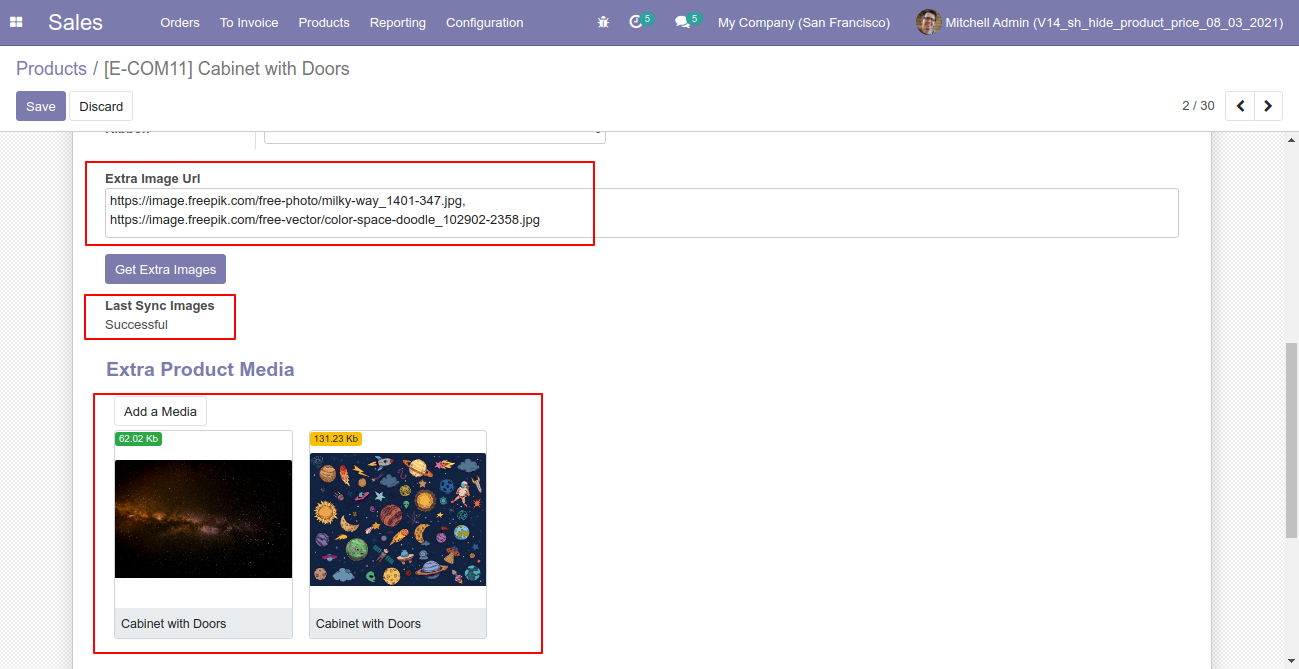
Task: Discard the product changes
Action: click(x=101, y=106)
